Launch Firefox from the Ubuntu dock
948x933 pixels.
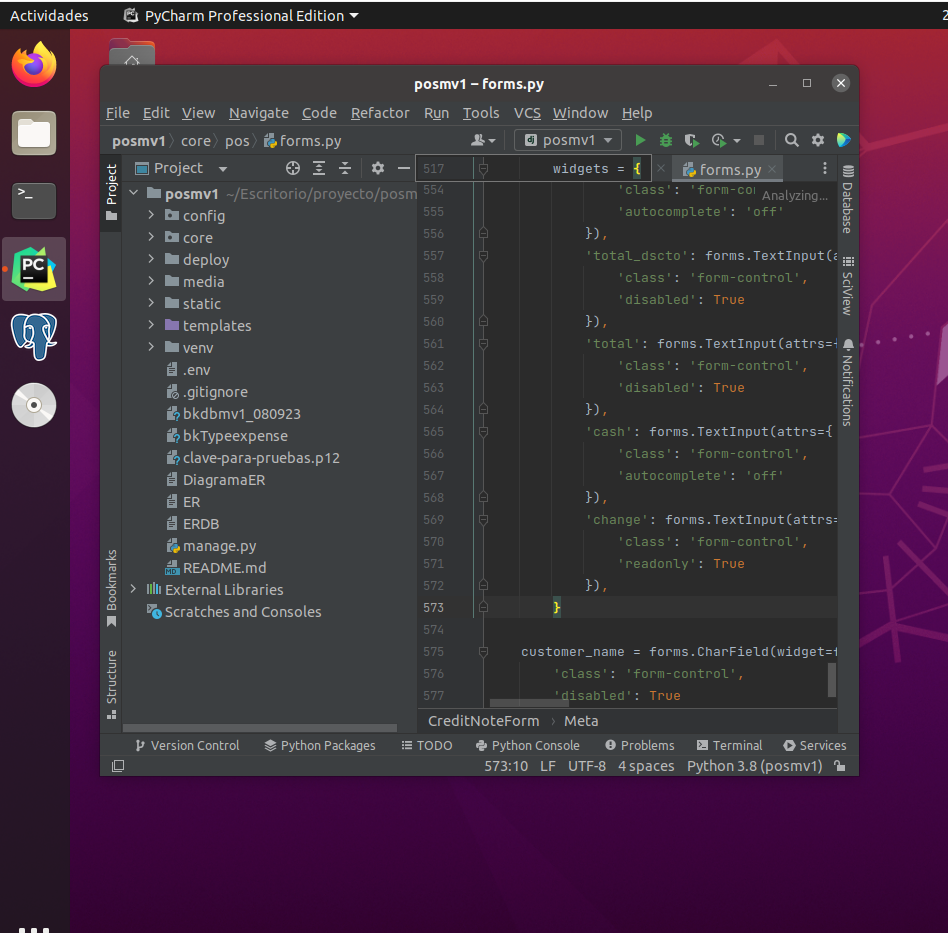point(34,65)
